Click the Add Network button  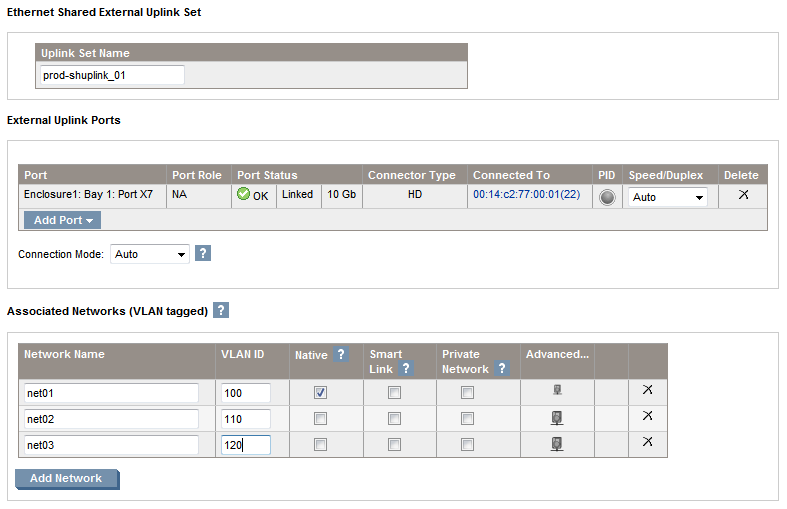click(66, 479)
